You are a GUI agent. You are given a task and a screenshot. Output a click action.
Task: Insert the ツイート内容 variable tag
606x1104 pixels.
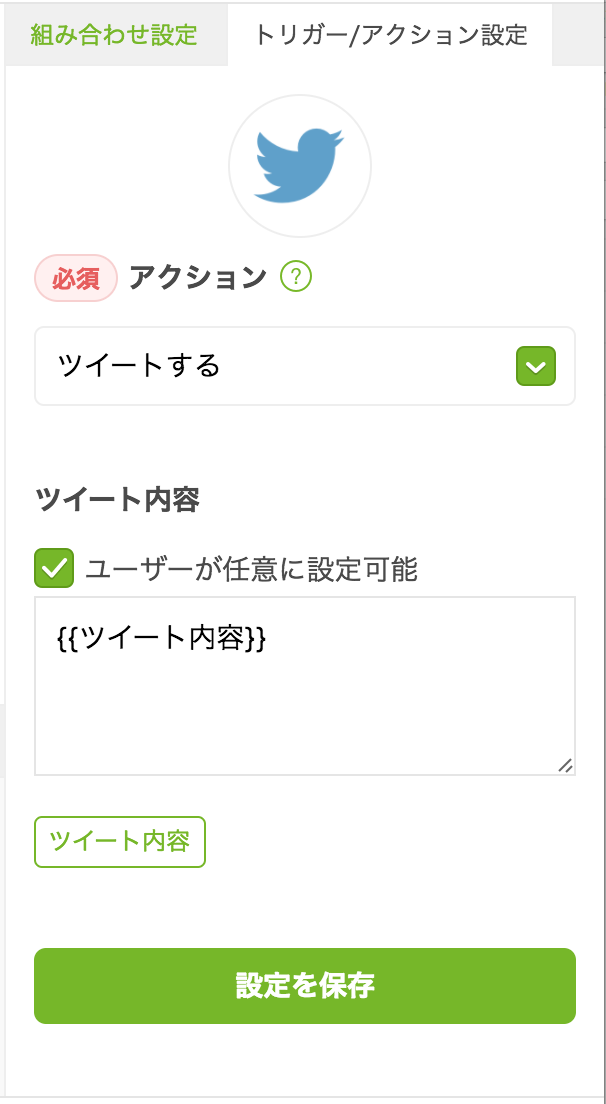[x=120, y=842]
